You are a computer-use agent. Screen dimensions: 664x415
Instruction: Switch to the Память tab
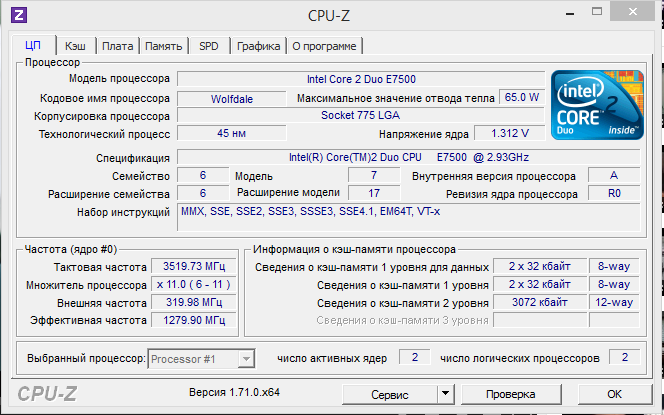[x=163, y=46]
